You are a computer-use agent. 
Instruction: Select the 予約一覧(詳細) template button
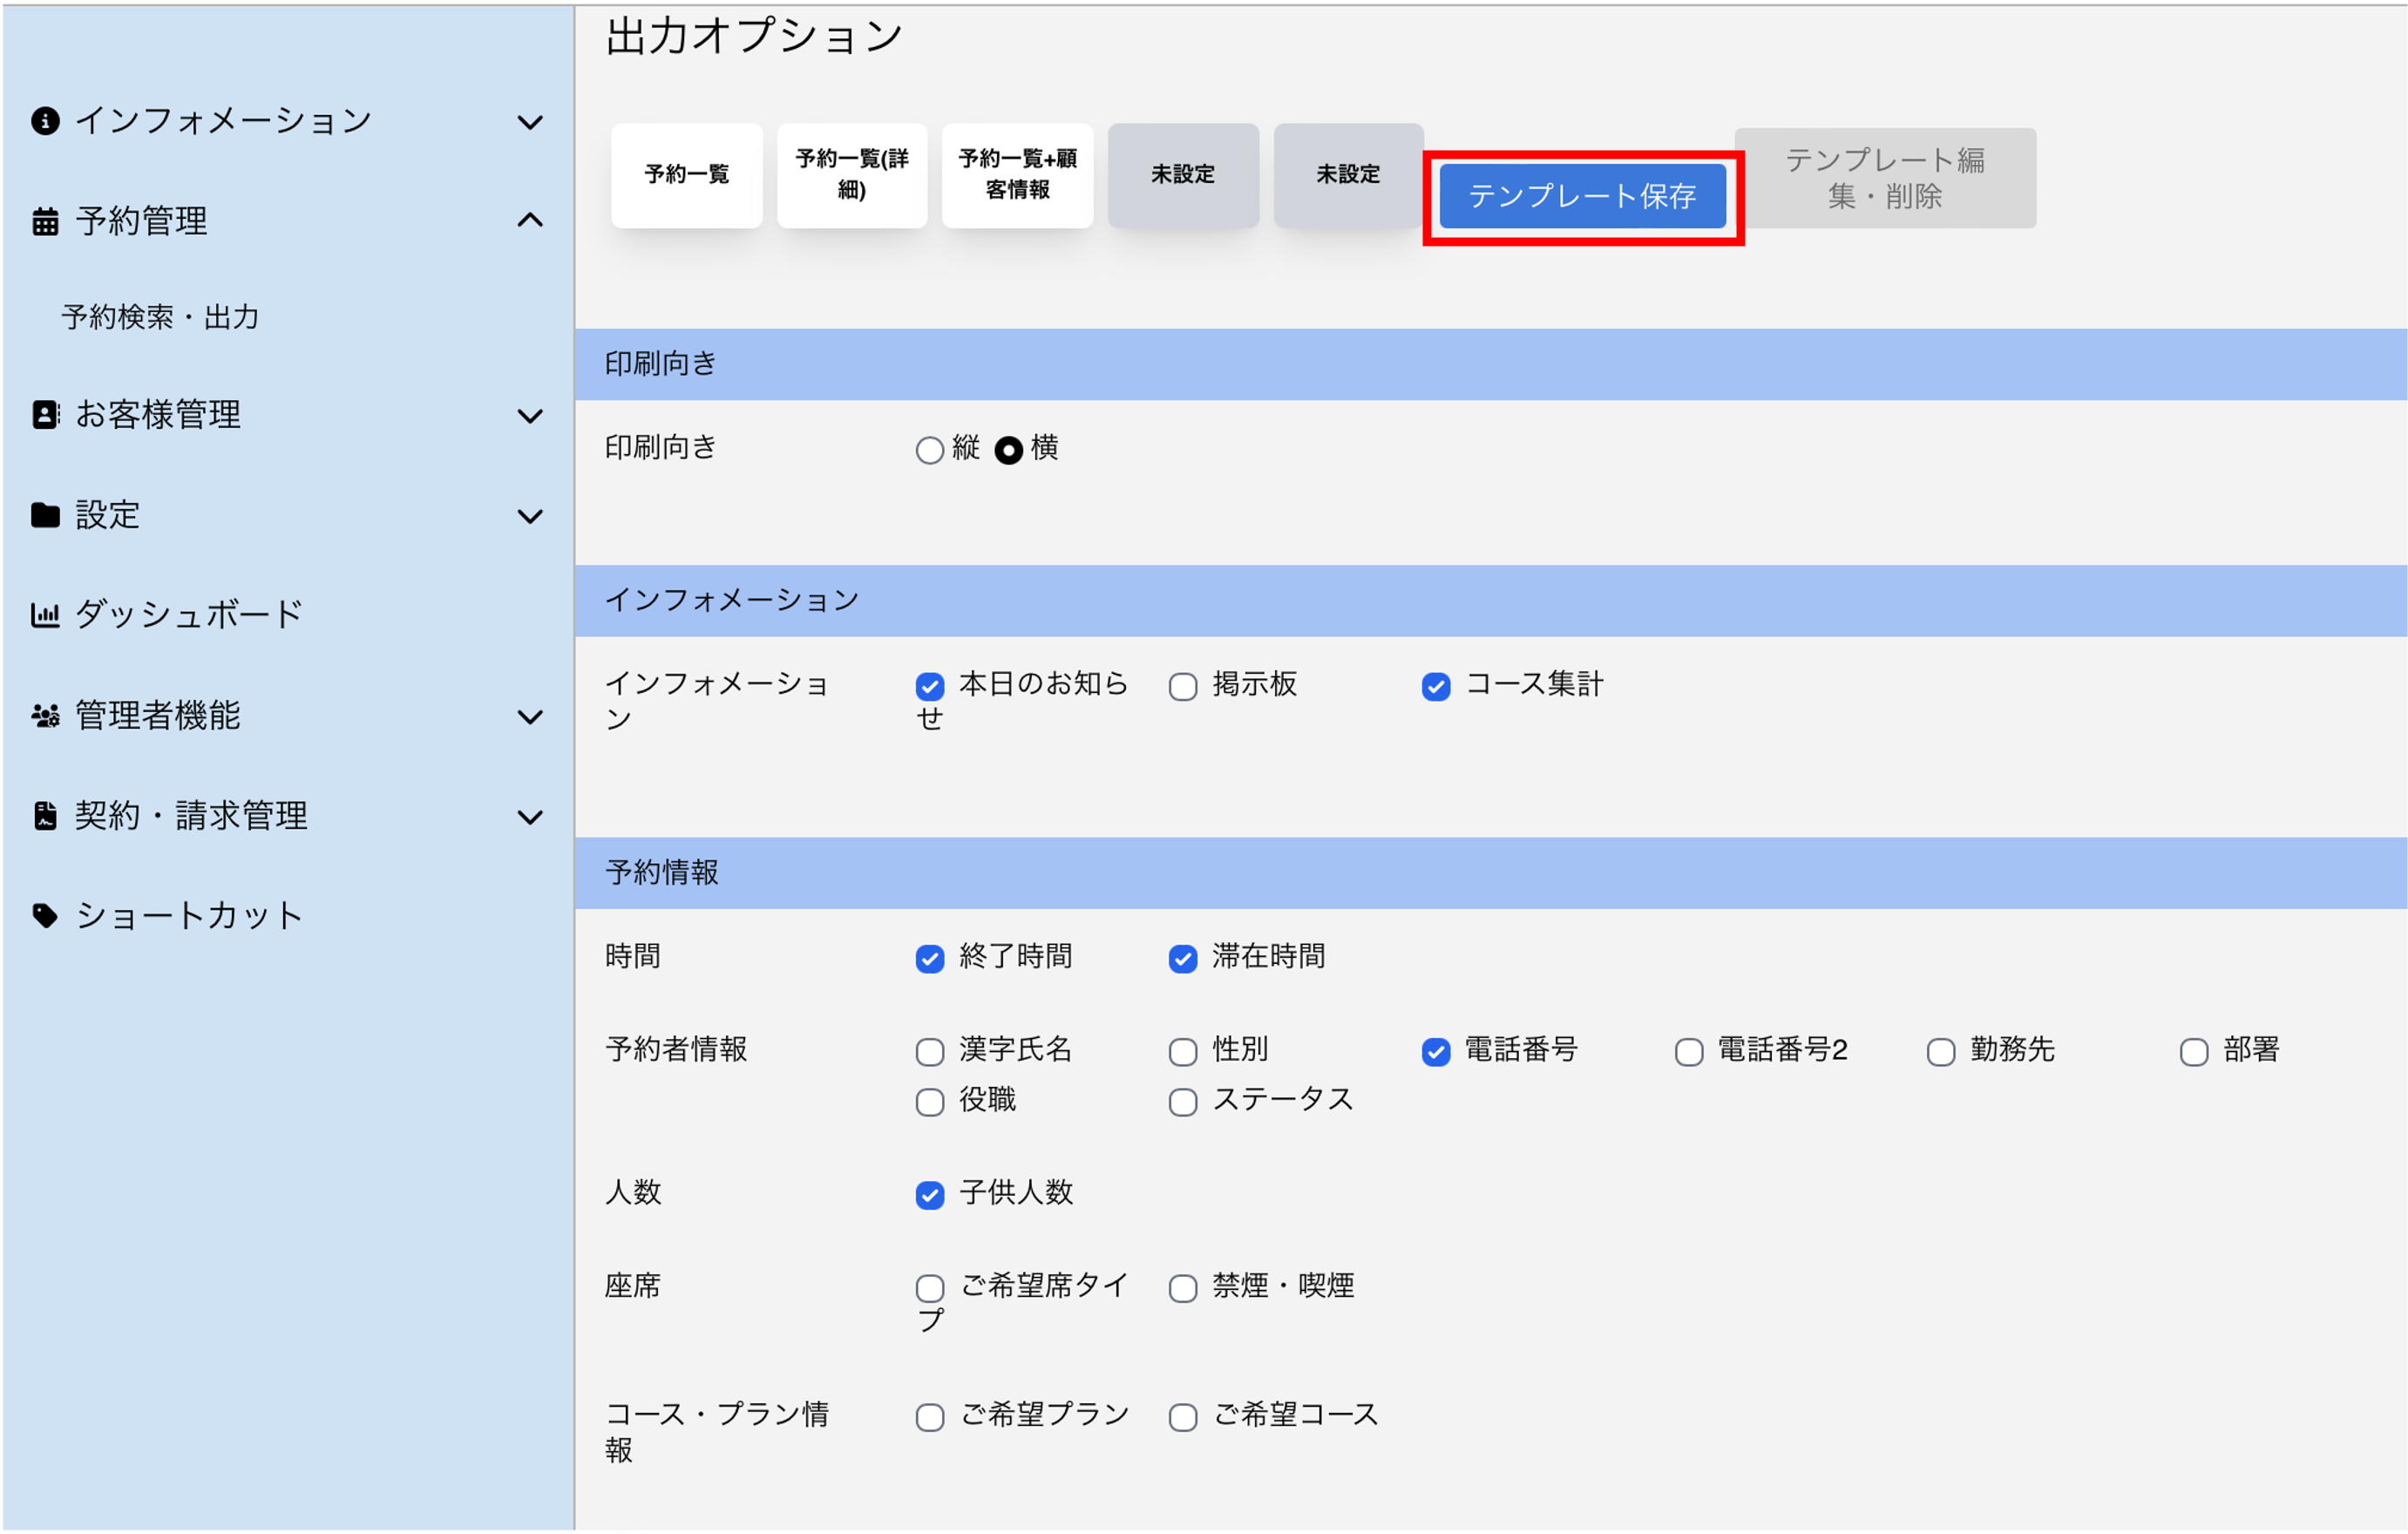point(852,175)
